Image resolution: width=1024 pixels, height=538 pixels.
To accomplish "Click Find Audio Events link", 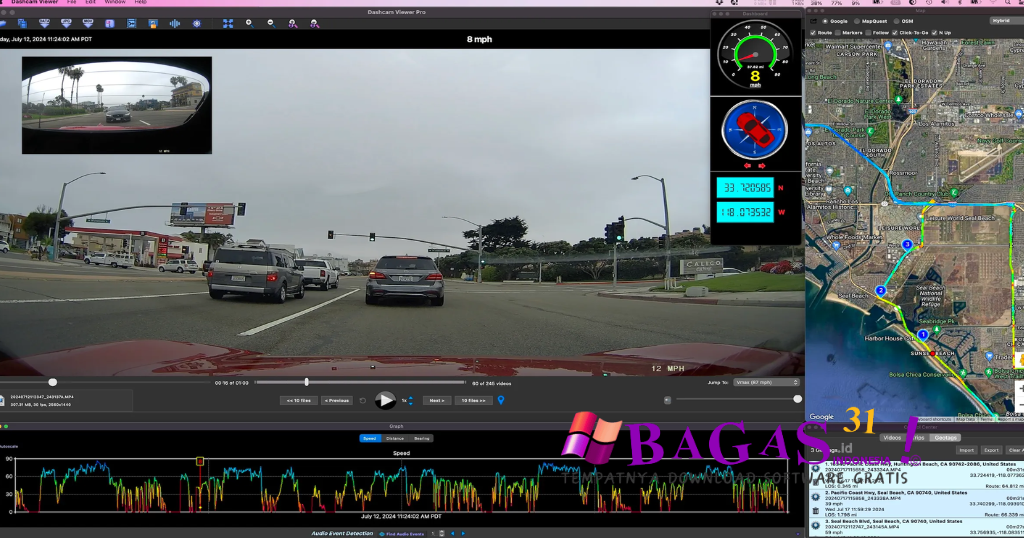I will pos(402,533).
